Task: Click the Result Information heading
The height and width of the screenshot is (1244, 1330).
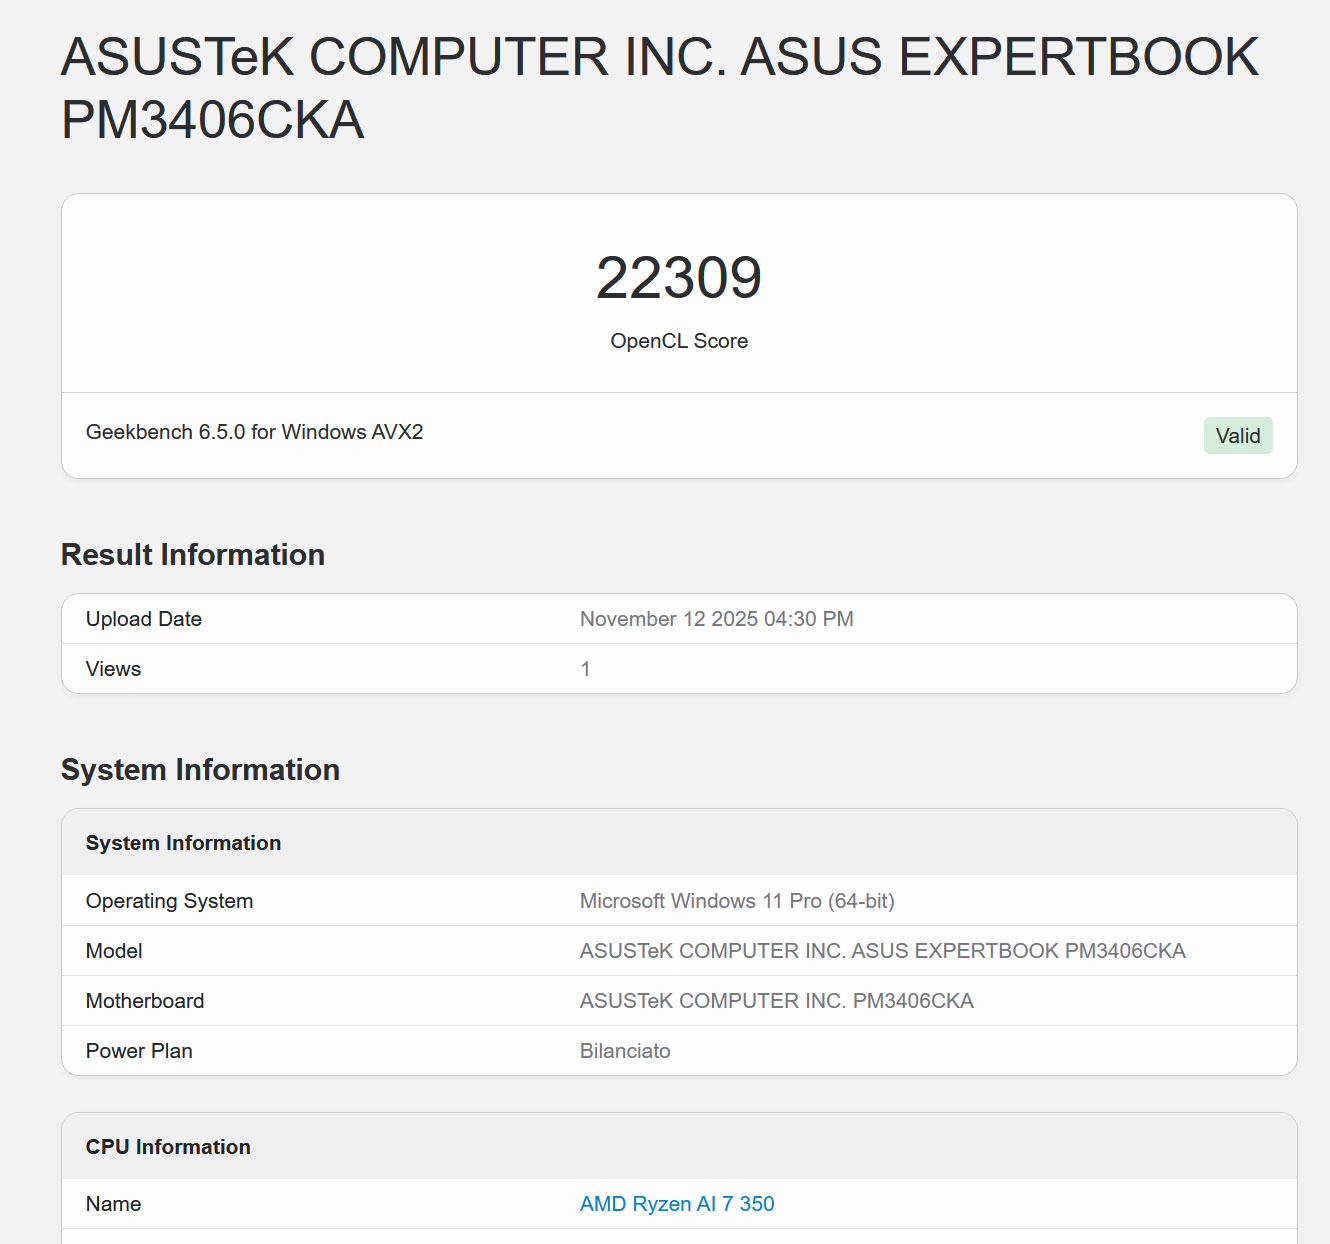Action: pyautogui.click(x=193, y=555)
